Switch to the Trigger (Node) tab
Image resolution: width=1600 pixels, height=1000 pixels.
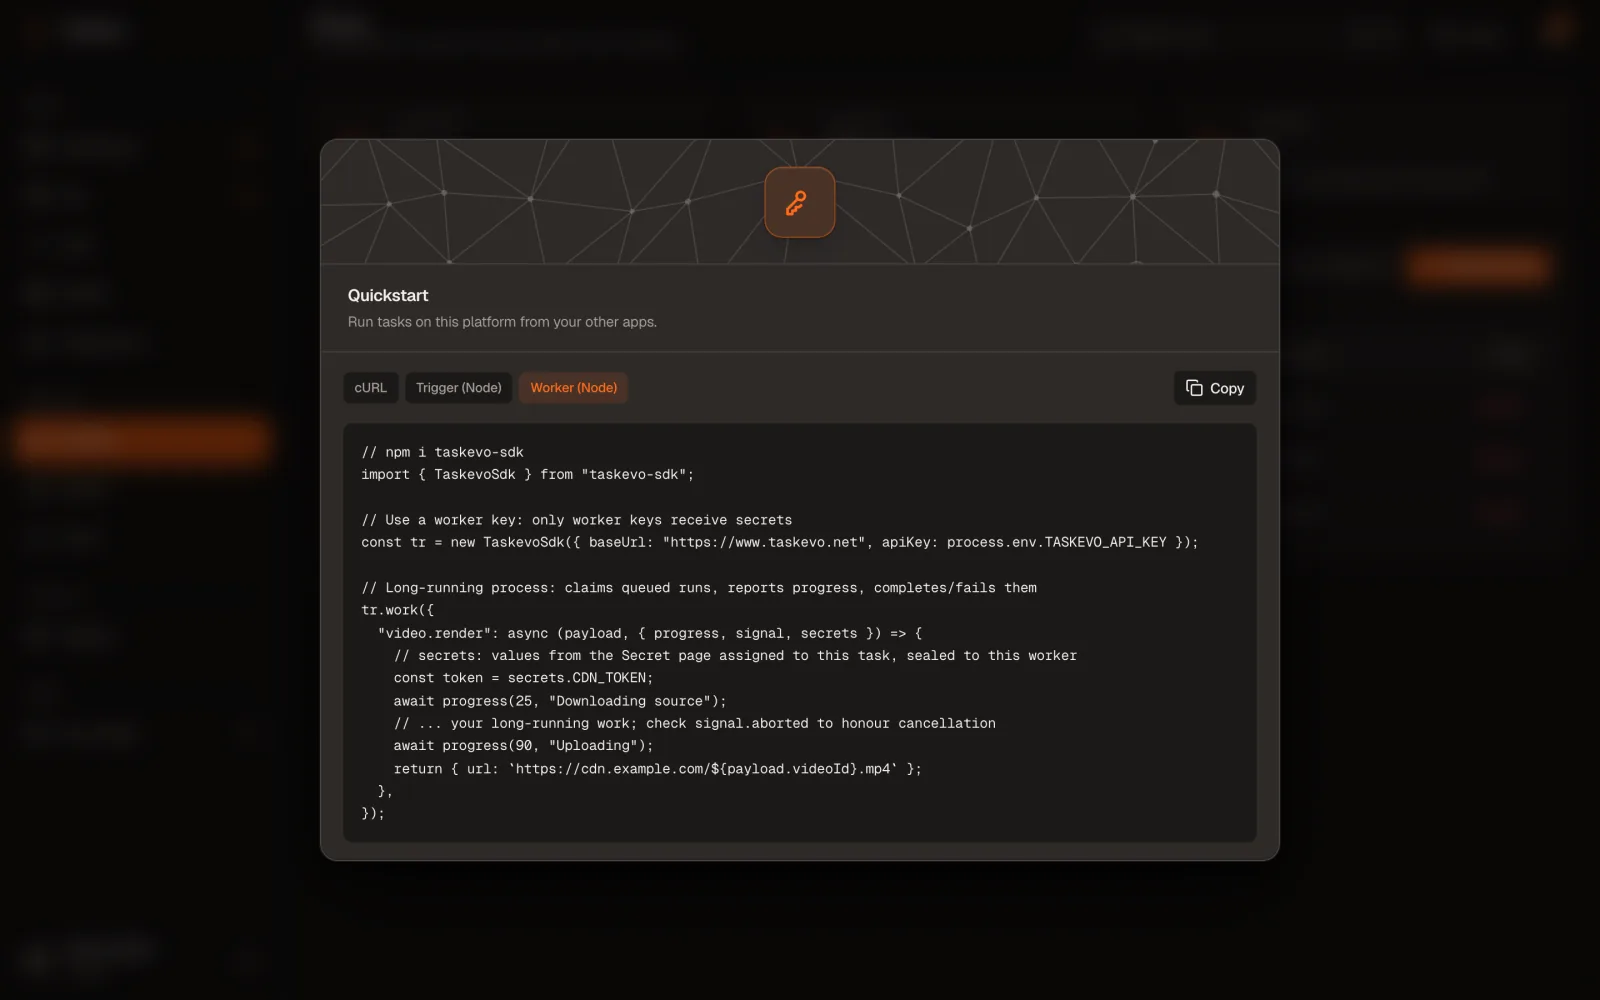[x=459, y=388]
